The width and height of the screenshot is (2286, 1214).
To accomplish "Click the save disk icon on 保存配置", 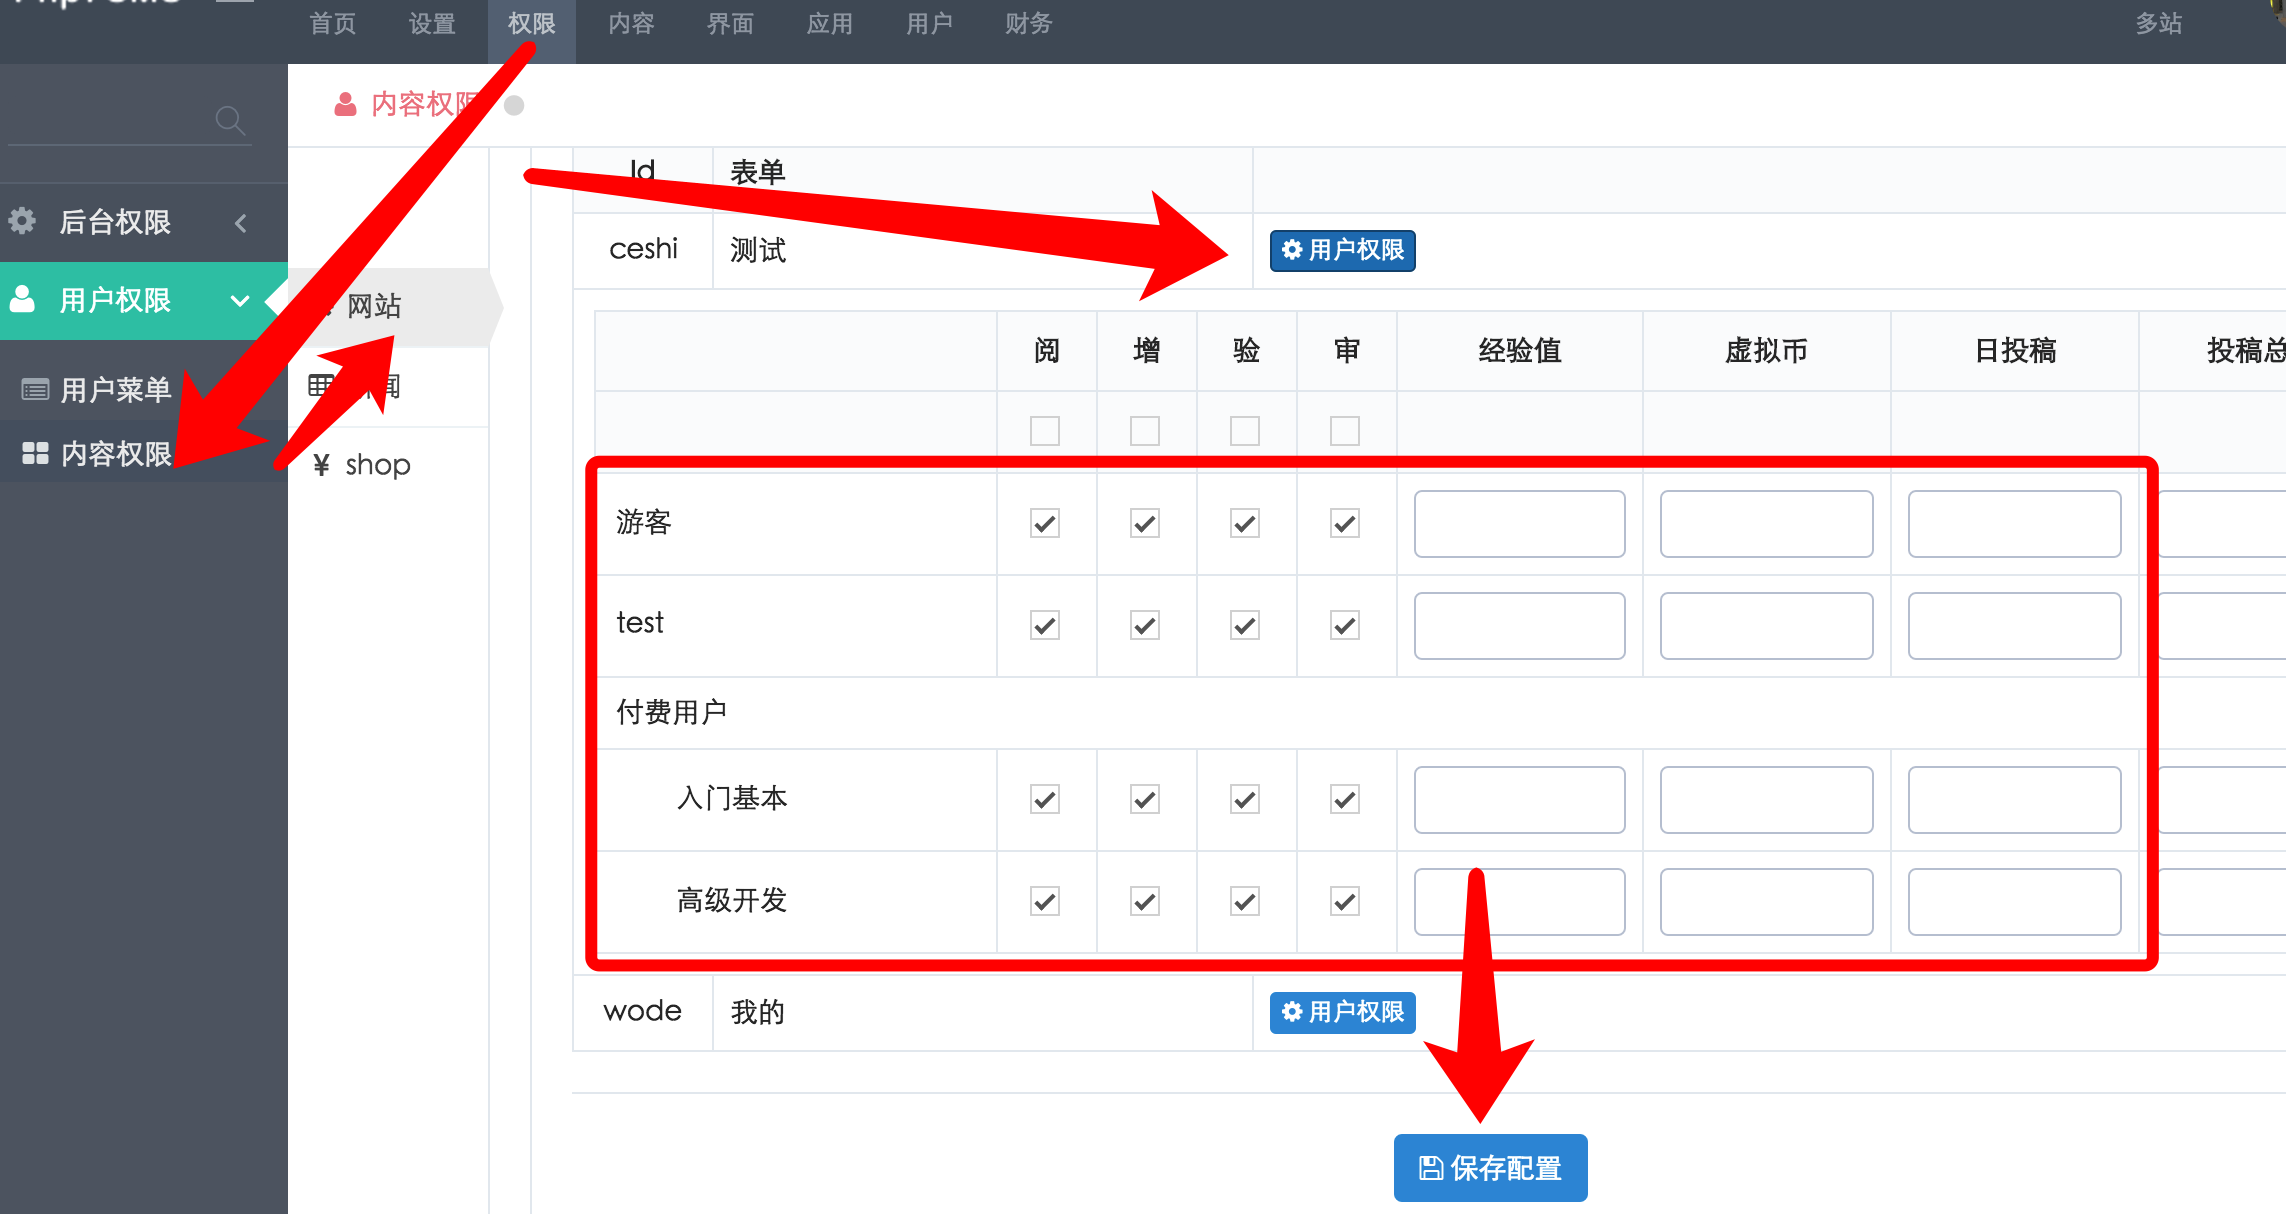I will 1429,1167.
